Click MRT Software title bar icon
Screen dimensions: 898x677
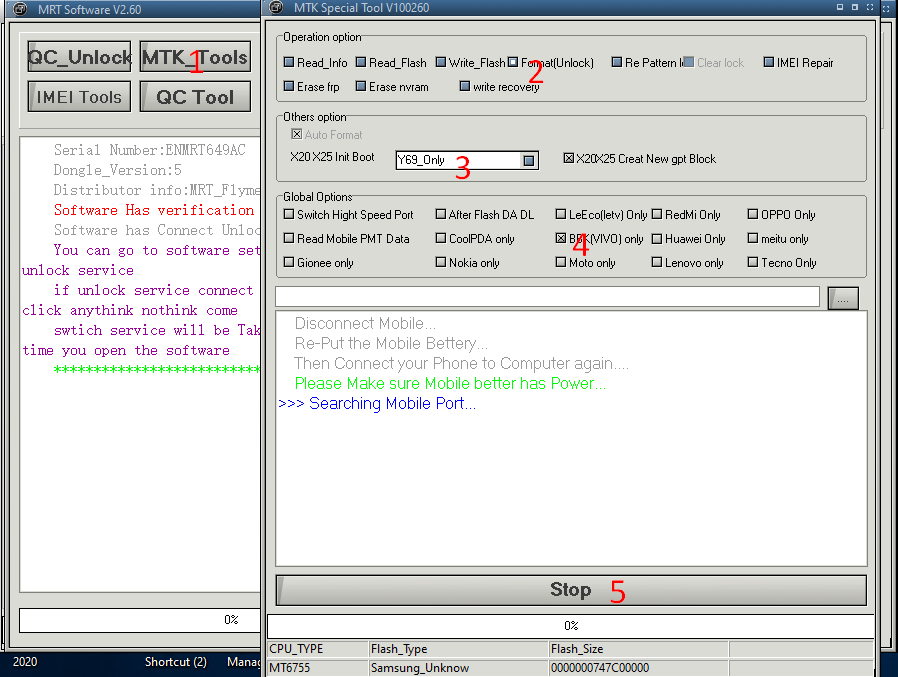point(19,9)
